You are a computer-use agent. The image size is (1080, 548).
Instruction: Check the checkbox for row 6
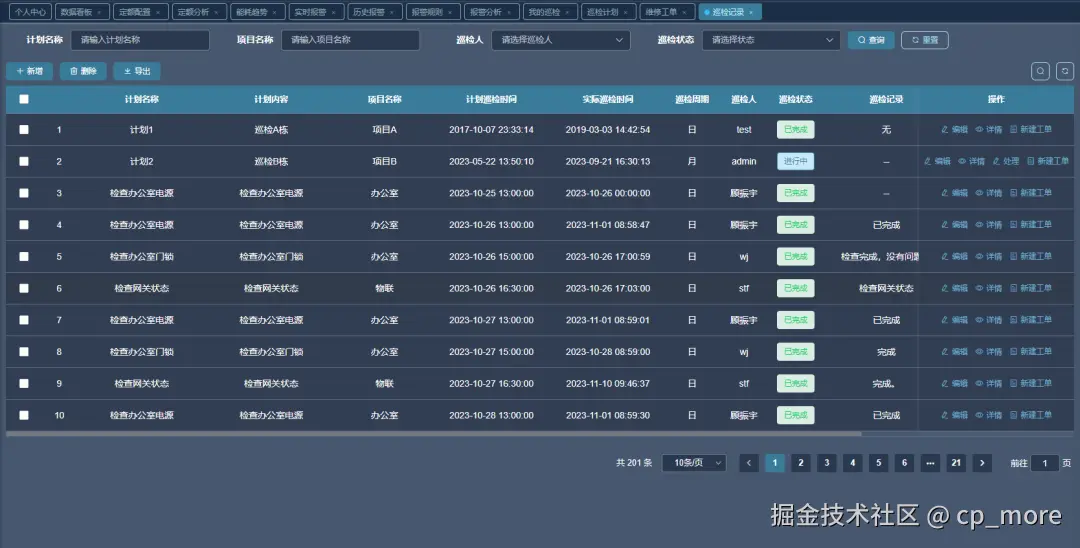pos(24,288)
